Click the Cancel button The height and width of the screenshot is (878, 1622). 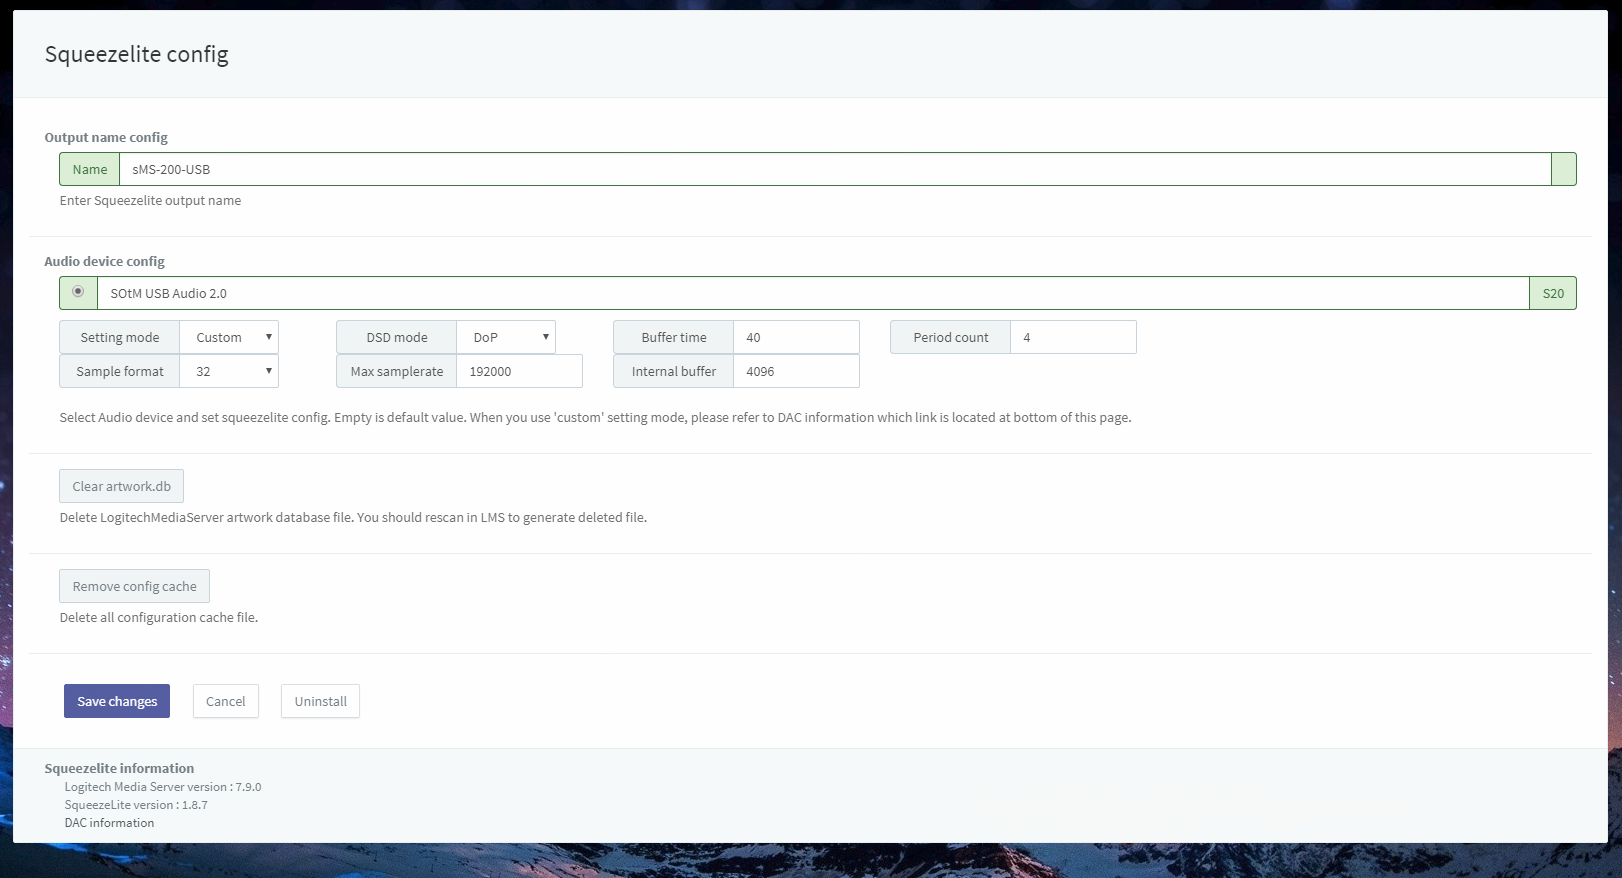(226, 702)
